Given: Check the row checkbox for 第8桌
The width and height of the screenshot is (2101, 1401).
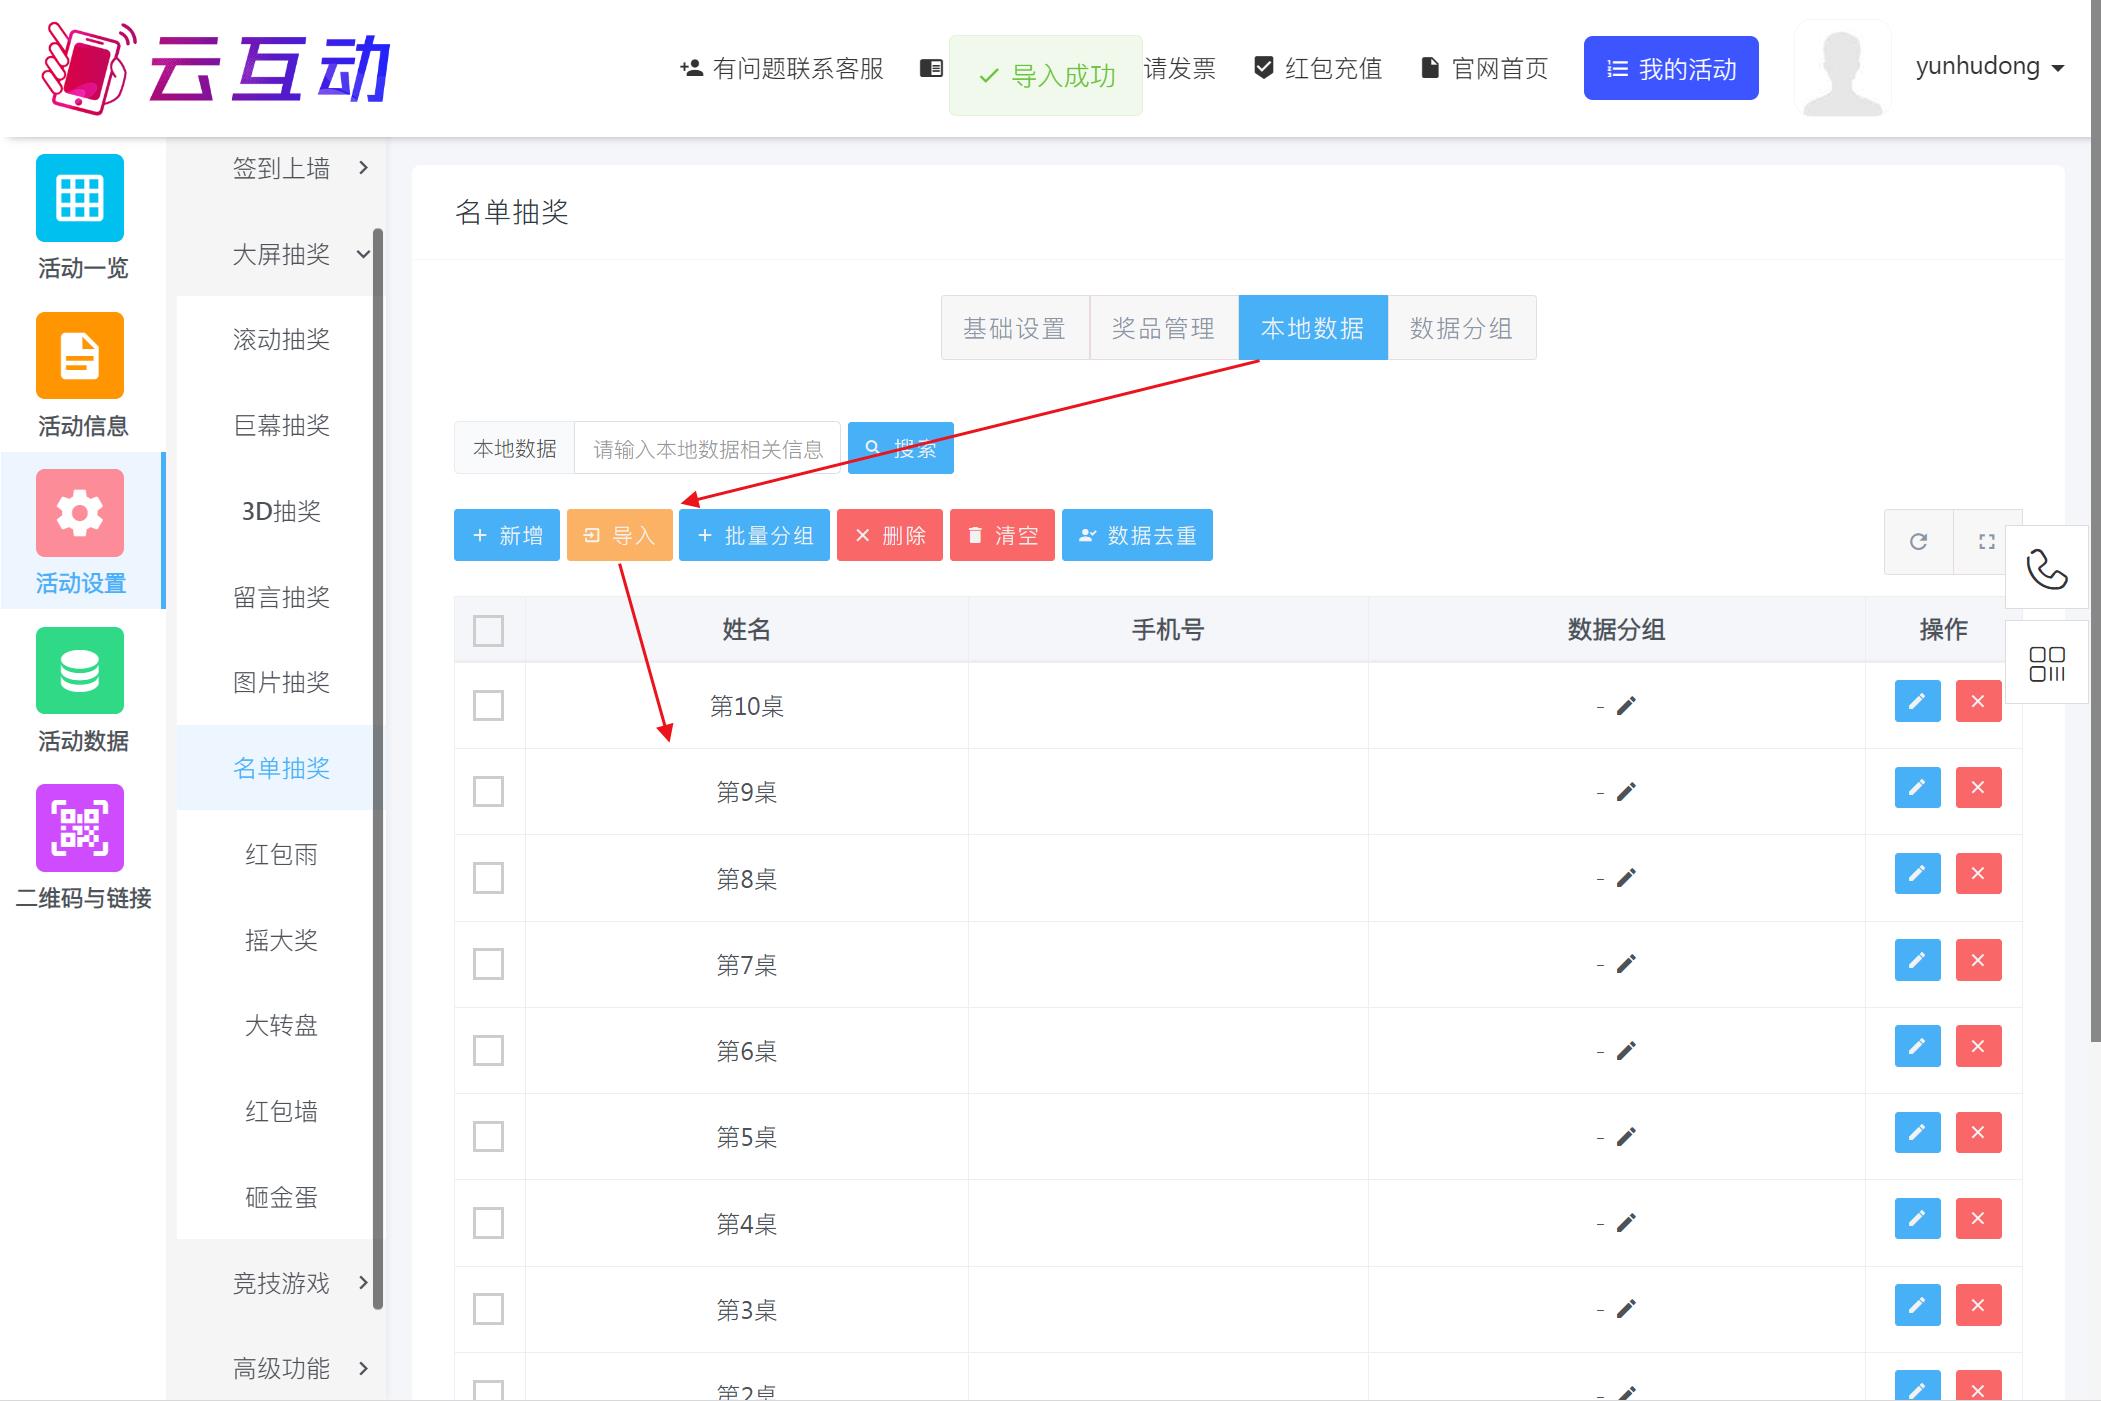Looking at the screenshot, I should click(x=488, y=878).
